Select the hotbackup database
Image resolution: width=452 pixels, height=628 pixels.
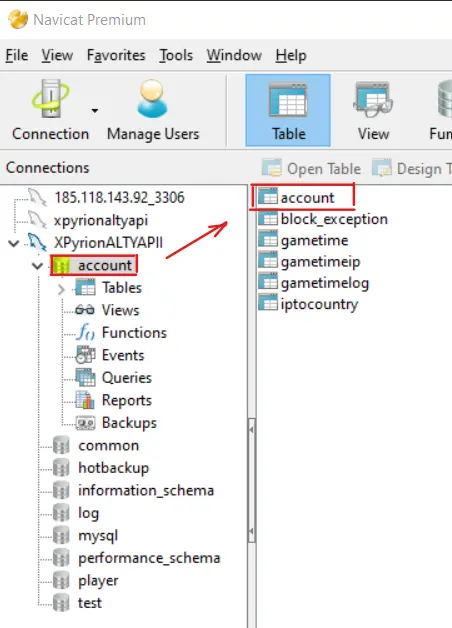(114, 468)
